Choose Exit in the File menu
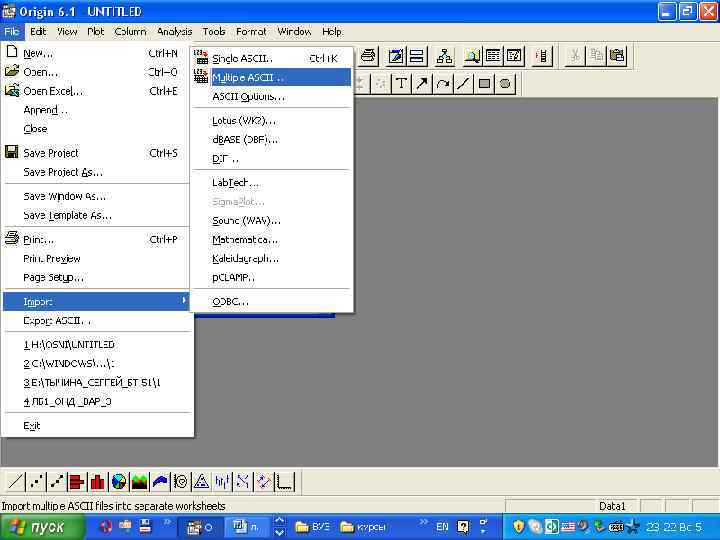The image size is (720, 540). click(x=96, y=426)
